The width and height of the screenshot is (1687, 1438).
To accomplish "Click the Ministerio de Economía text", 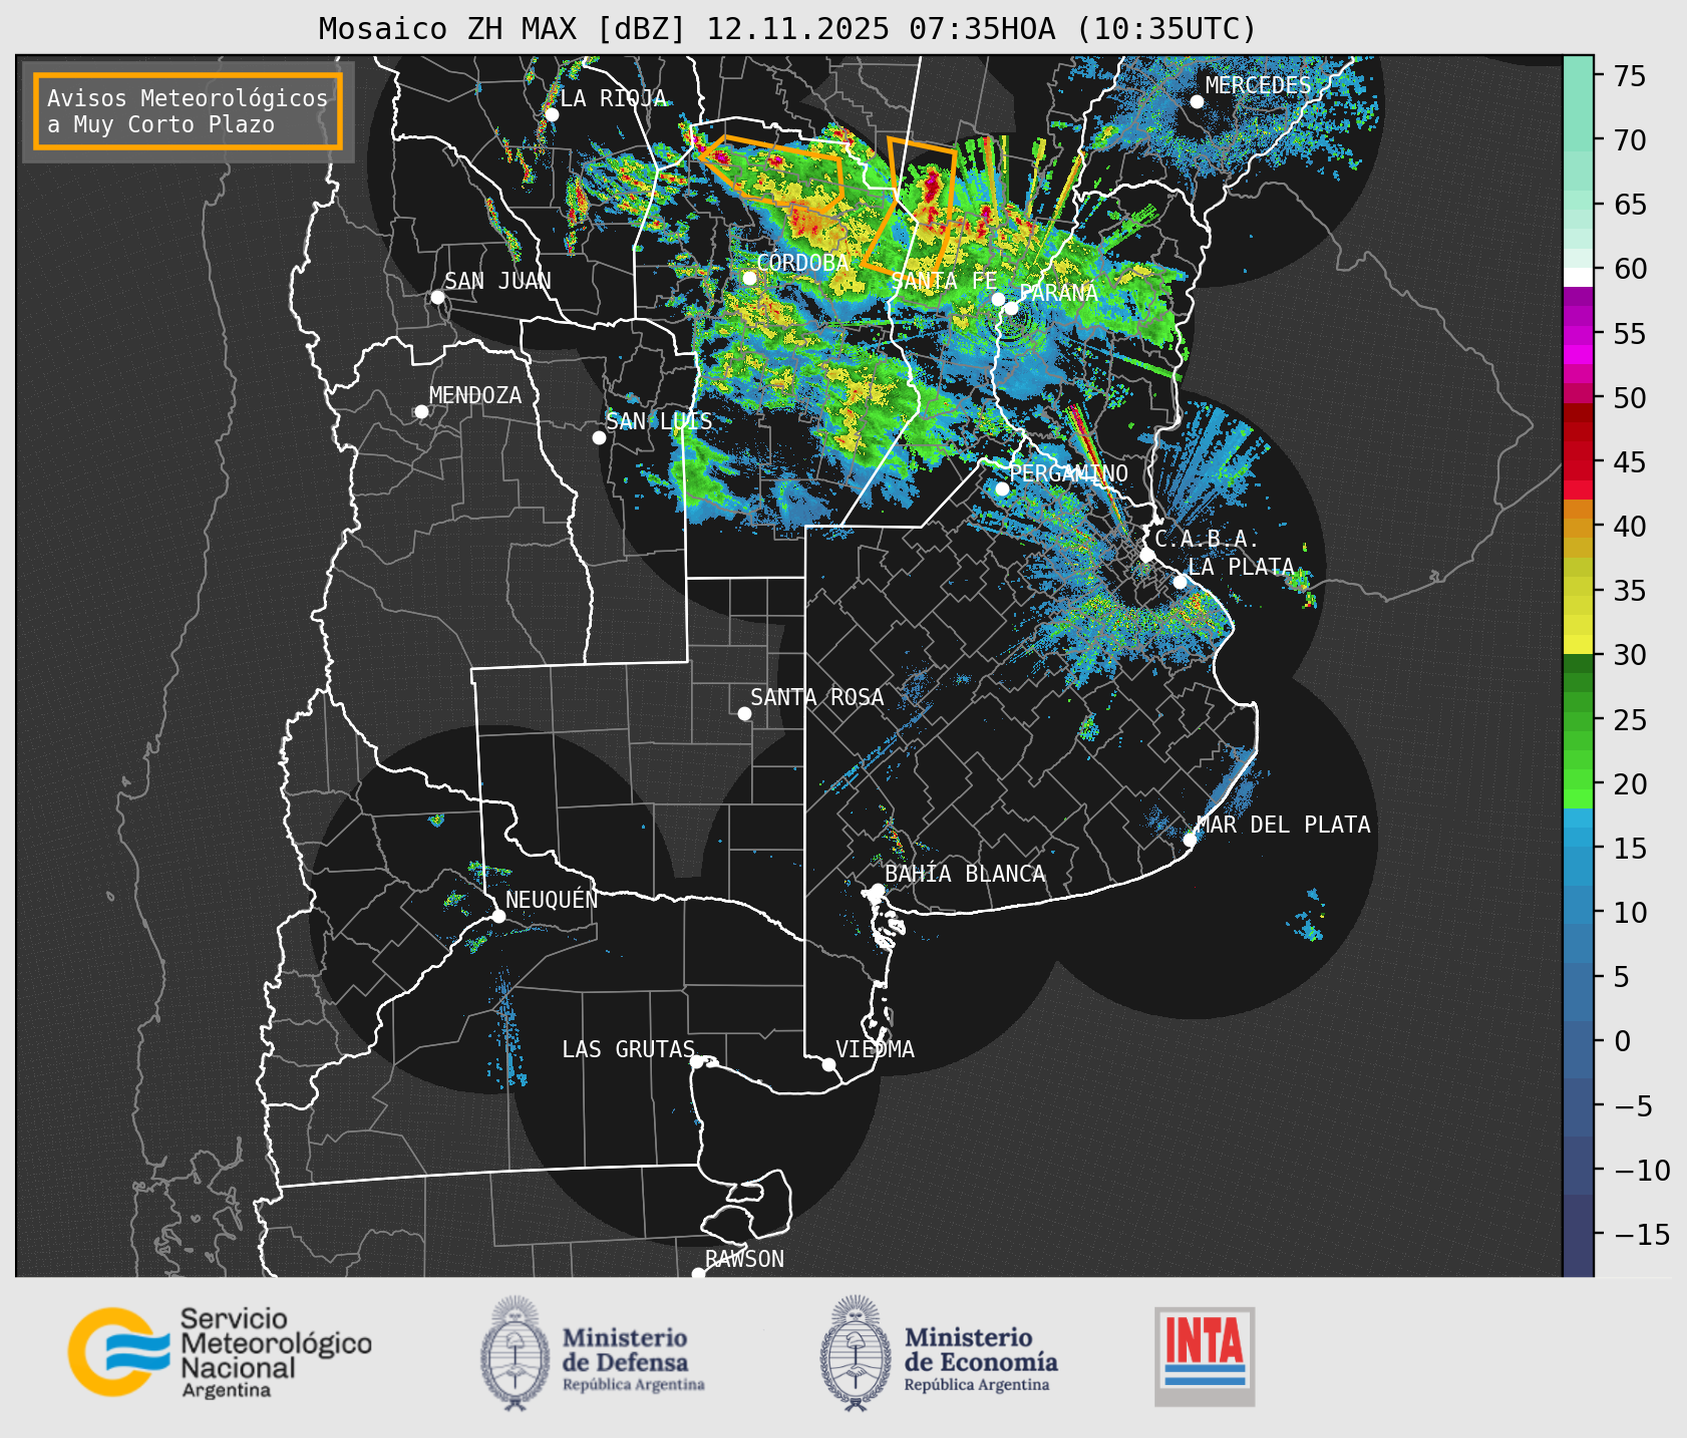I will [x=981, y=1357].
